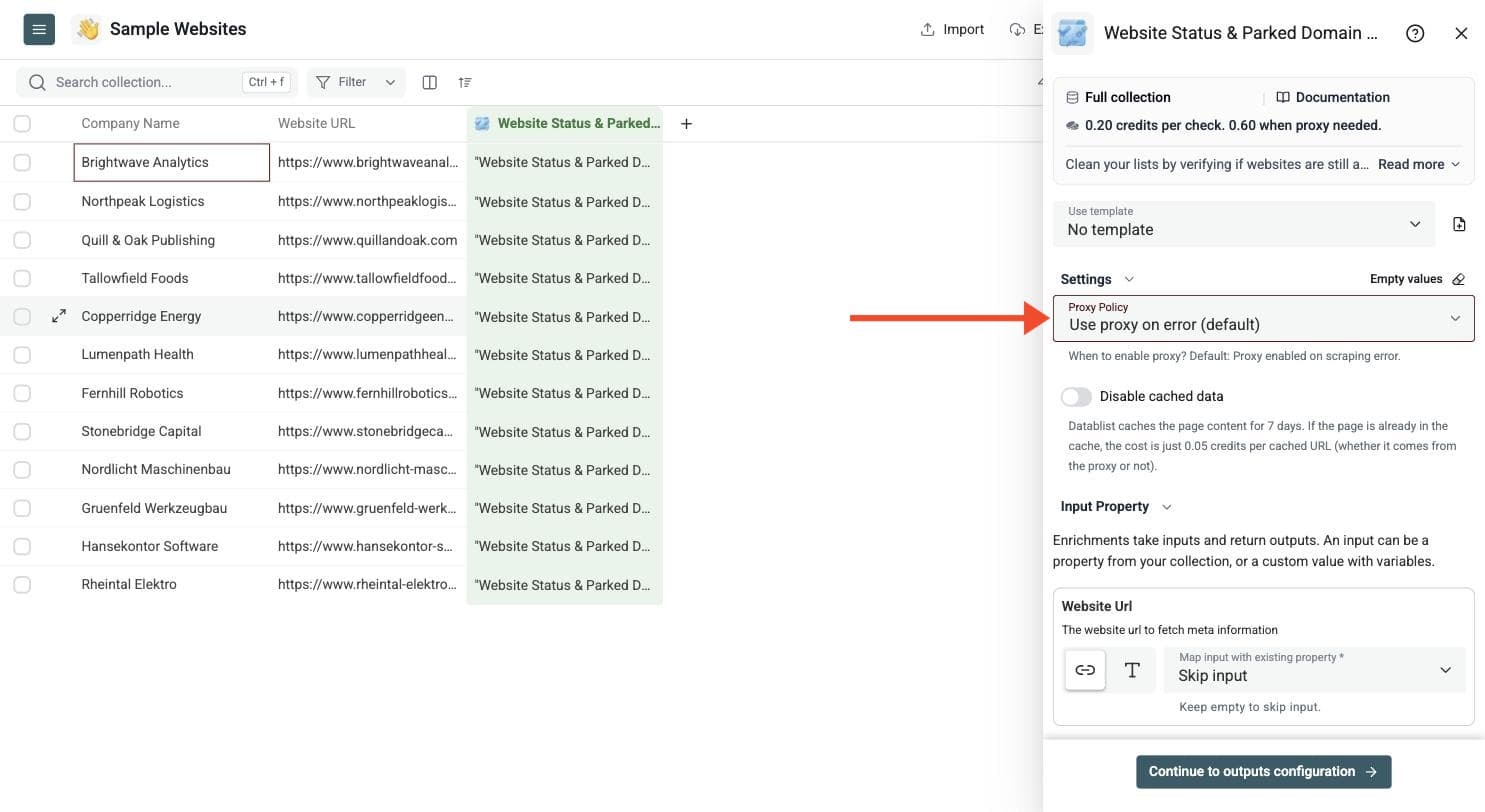The image size is (1485, 812).
Task: Check the Rheintal Elektro row checkbox
Action: [22, 585]
